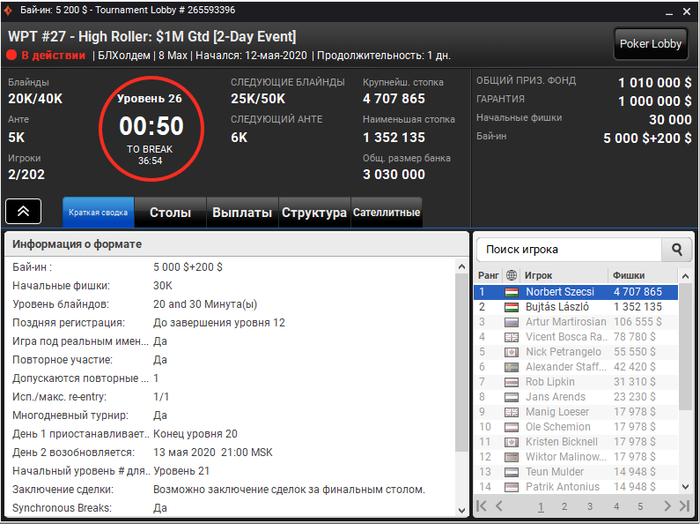This screenshot has width=700, height=524.
Task: Open the Столы tab
Action: [170, 212]
